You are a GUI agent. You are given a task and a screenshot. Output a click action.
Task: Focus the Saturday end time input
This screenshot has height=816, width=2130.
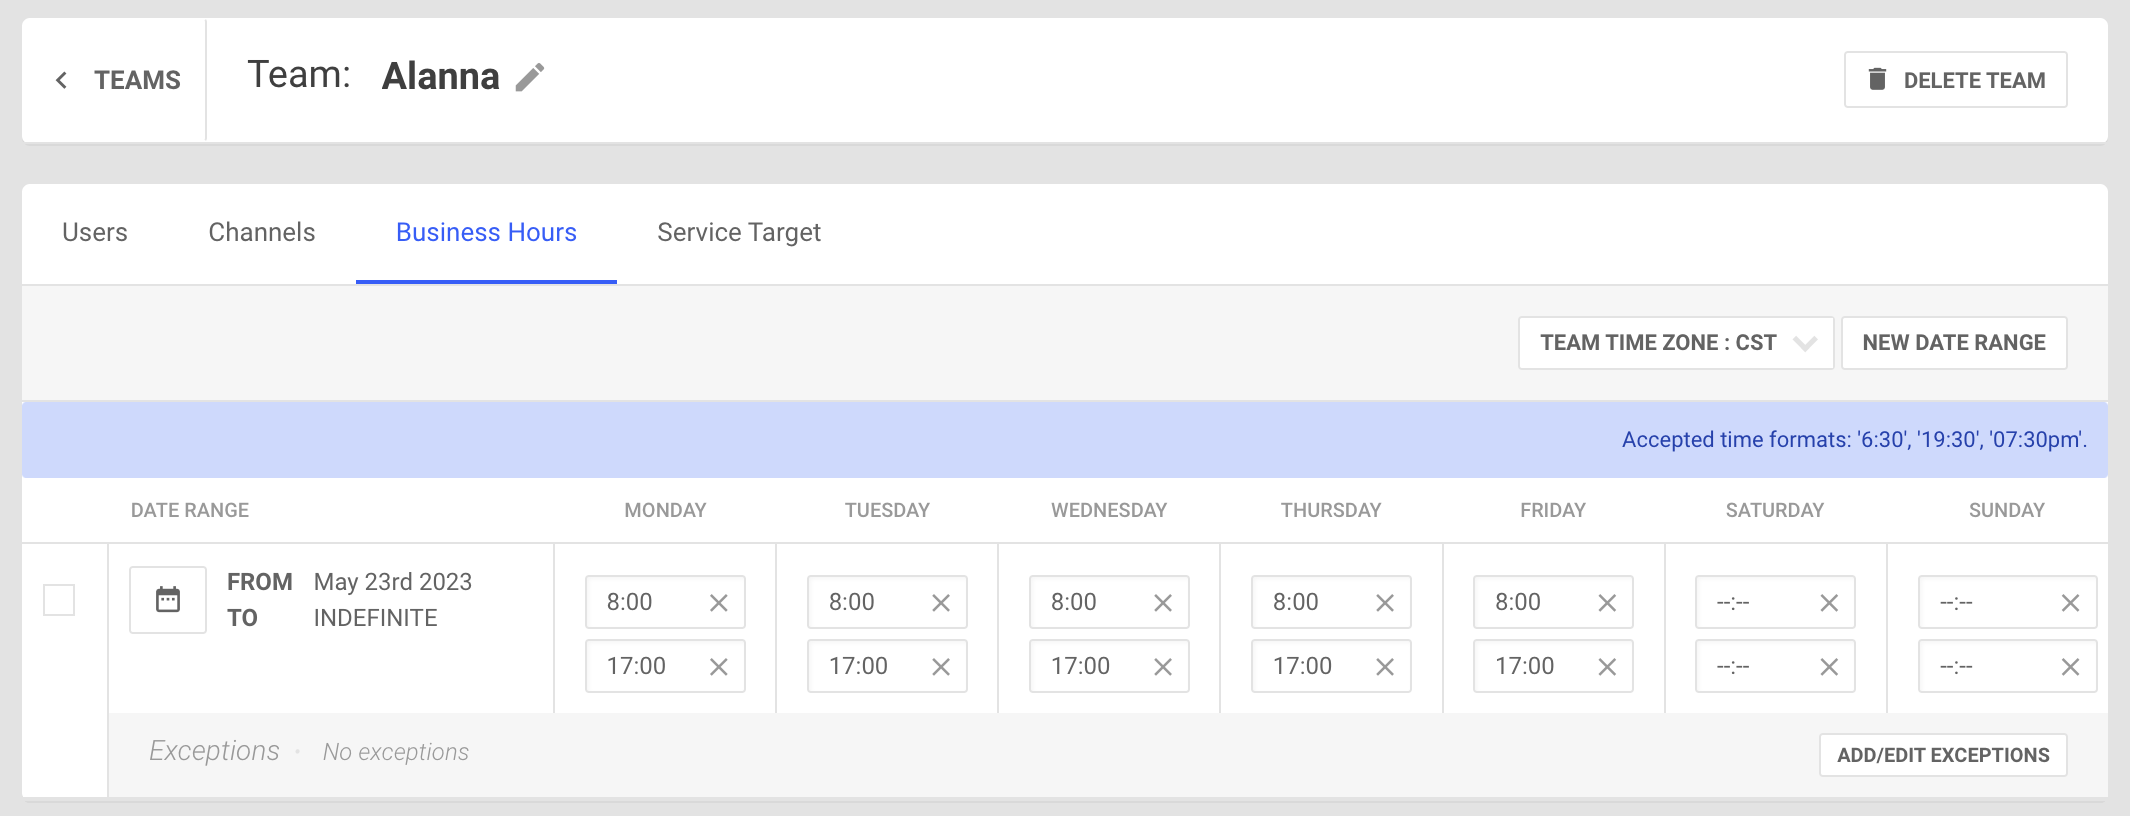pos(1750,667)
